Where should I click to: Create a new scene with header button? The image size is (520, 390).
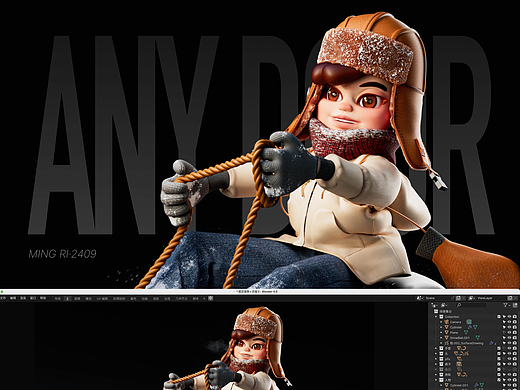coord(458,298)
